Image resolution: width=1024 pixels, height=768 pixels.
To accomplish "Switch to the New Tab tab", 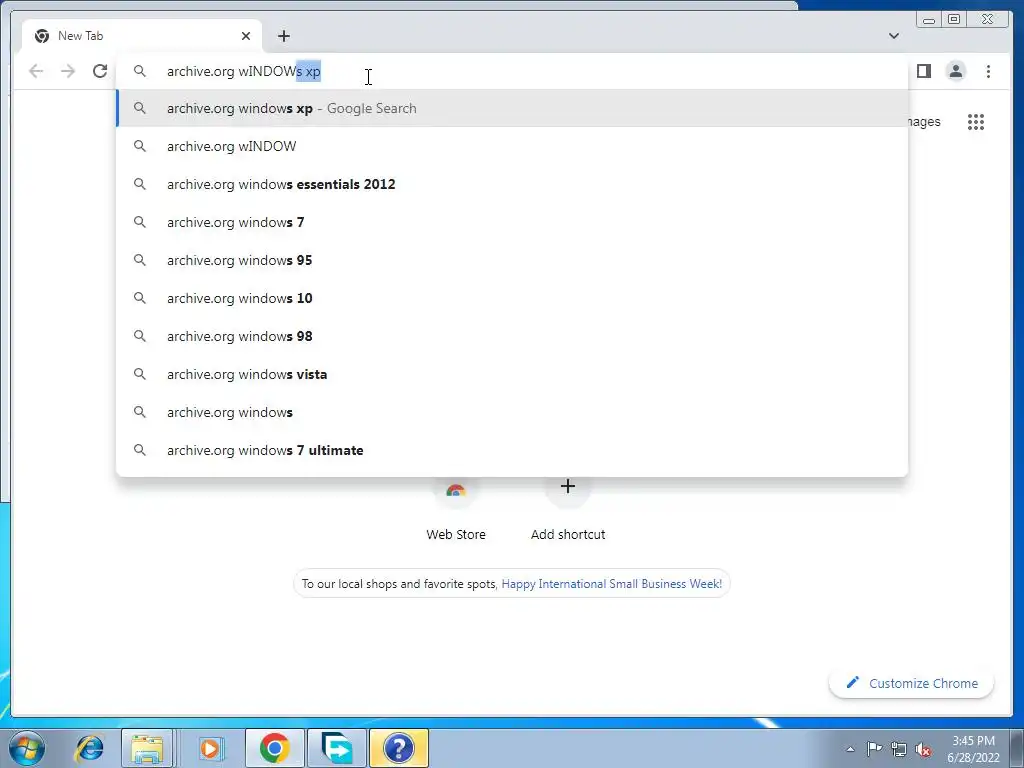I will pyautogui.click(x=142, y=36).
